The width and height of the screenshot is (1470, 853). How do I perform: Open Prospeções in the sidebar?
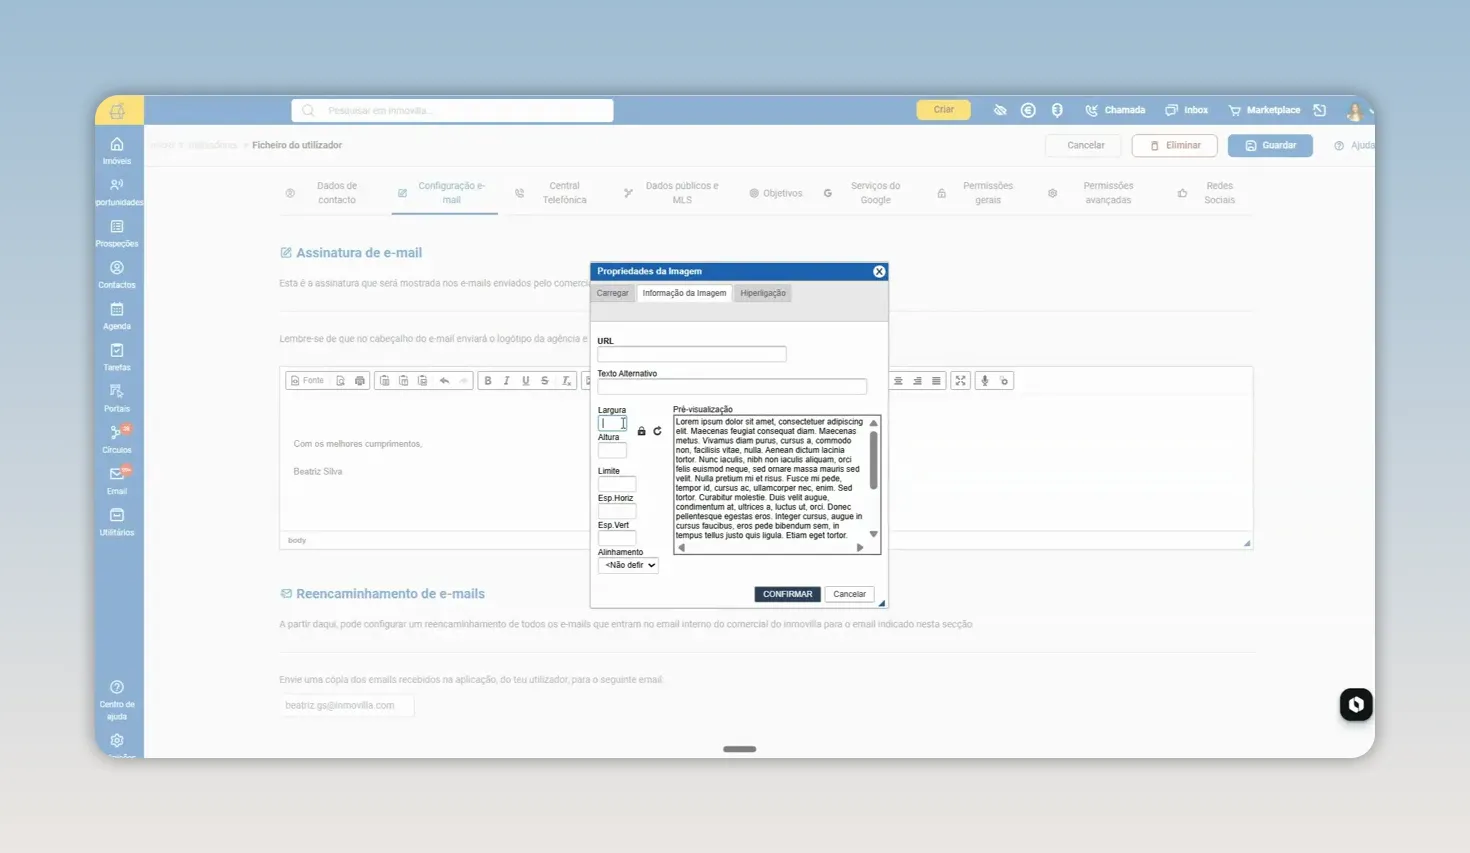pos(117,233)
